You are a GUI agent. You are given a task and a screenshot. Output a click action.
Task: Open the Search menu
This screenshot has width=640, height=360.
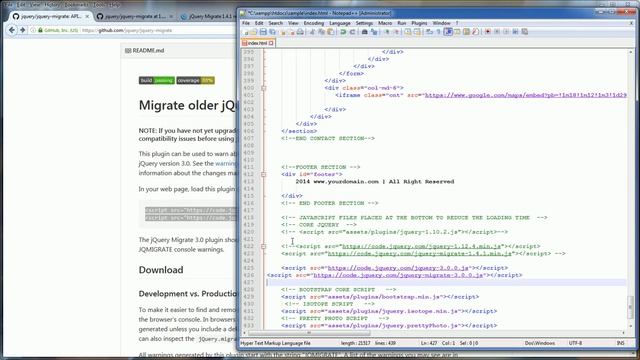coord(276,23)
